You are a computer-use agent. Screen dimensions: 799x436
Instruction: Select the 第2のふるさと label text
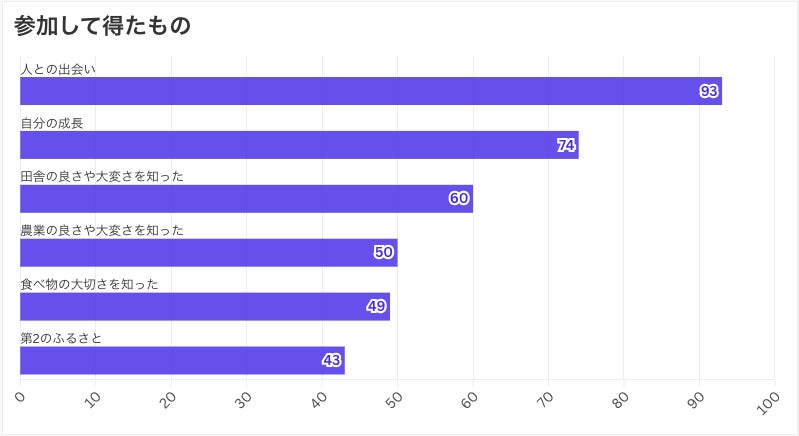[x=61, y=339]
